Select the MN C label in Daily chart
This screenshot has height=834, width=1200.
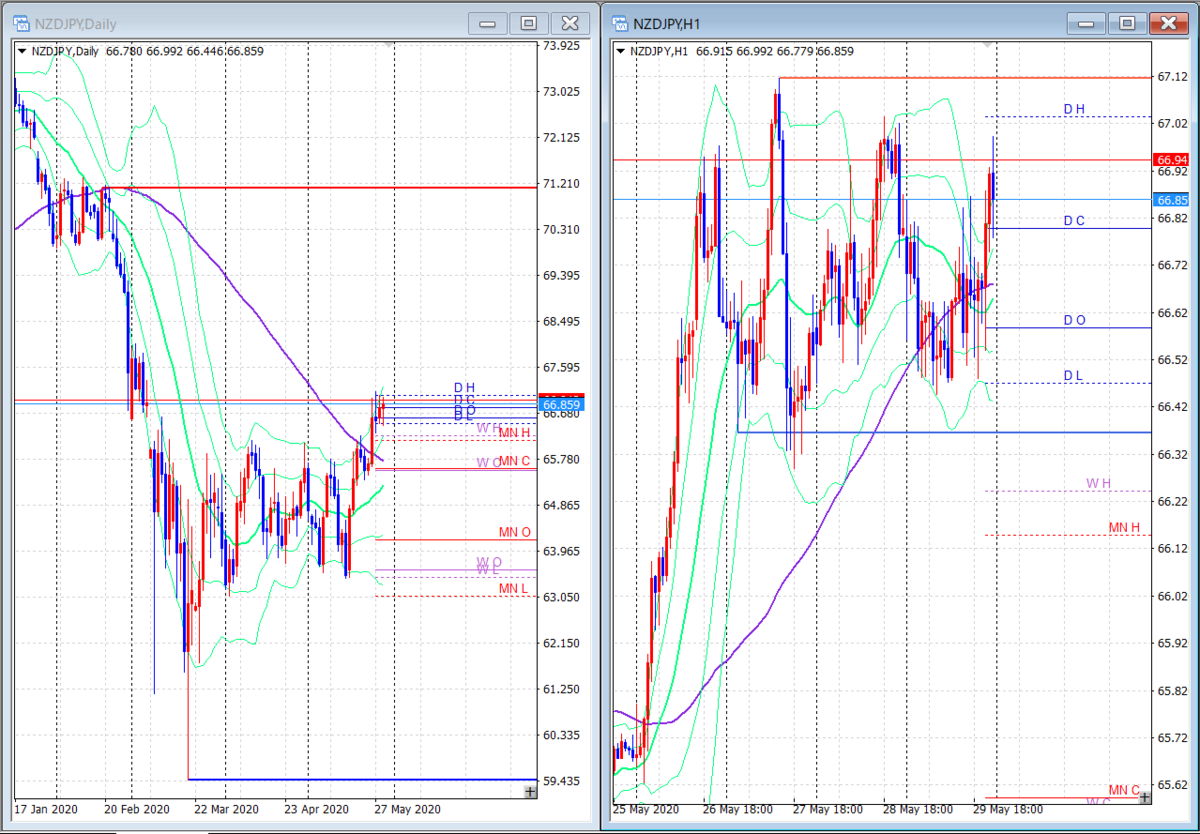point(514,460)
